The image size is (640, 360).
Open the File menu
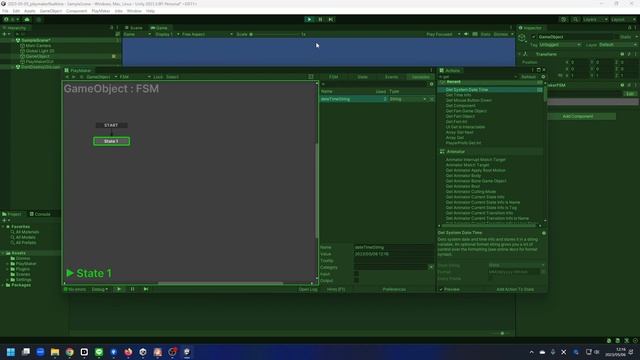pyautogui.click(x=5, y=11)
